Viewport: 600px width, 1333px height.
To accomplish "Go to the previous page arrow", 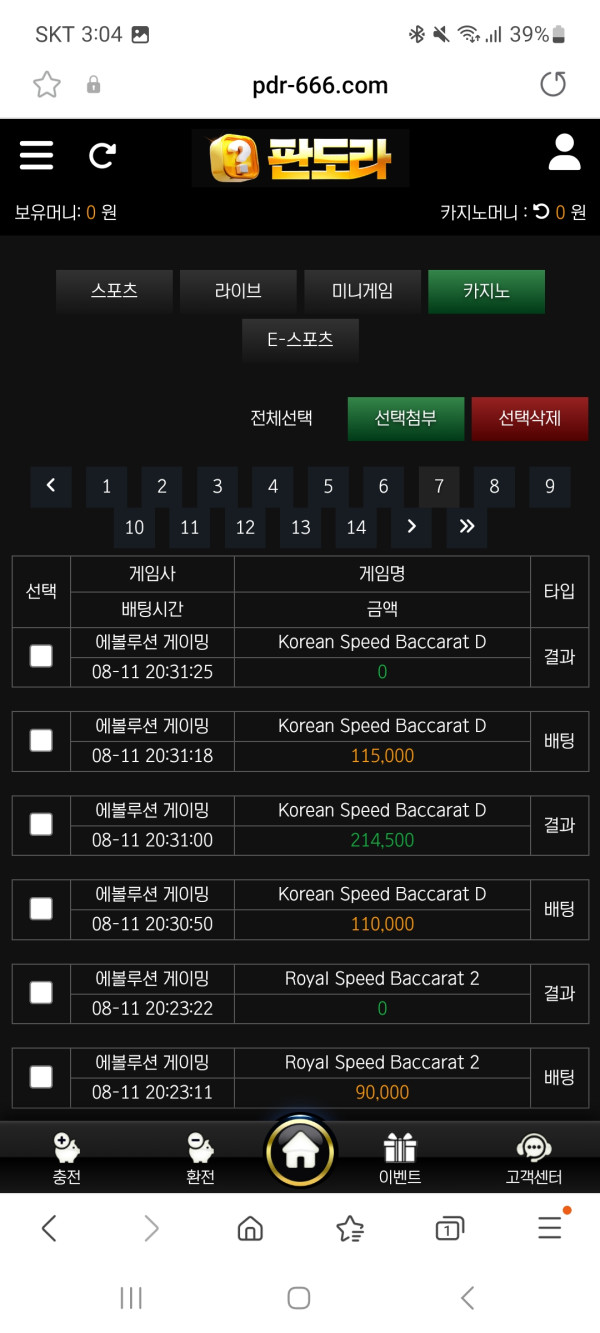I will (51, 487).
